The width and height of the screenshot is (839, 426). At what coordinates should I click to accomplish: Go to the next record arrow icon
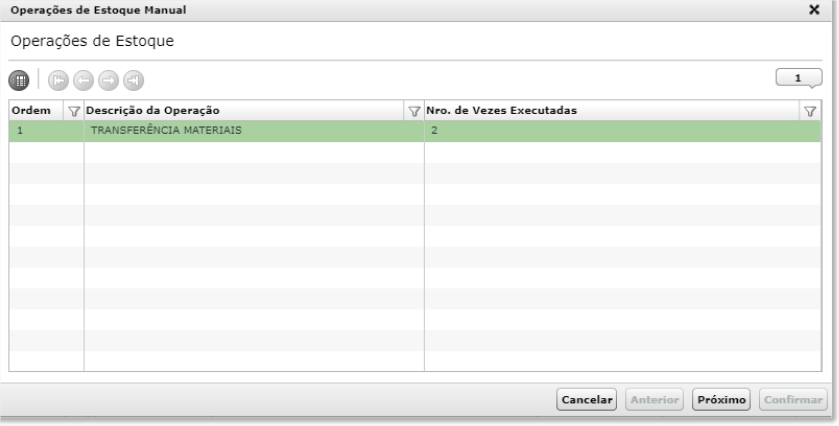pyautogui.click(x=109, y=81)
